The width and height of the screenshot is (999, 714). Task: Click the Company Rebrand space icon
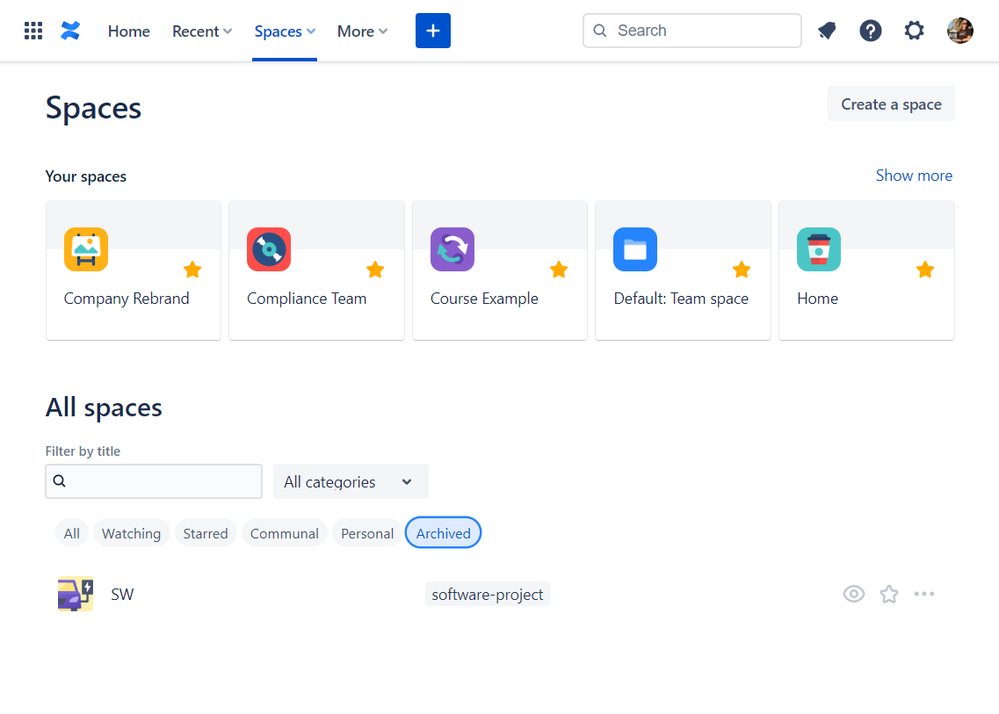tap(86, 249)
